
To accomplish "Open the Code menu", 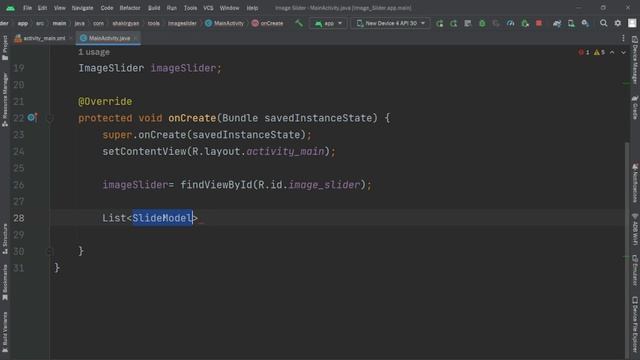I will point(107,8).
